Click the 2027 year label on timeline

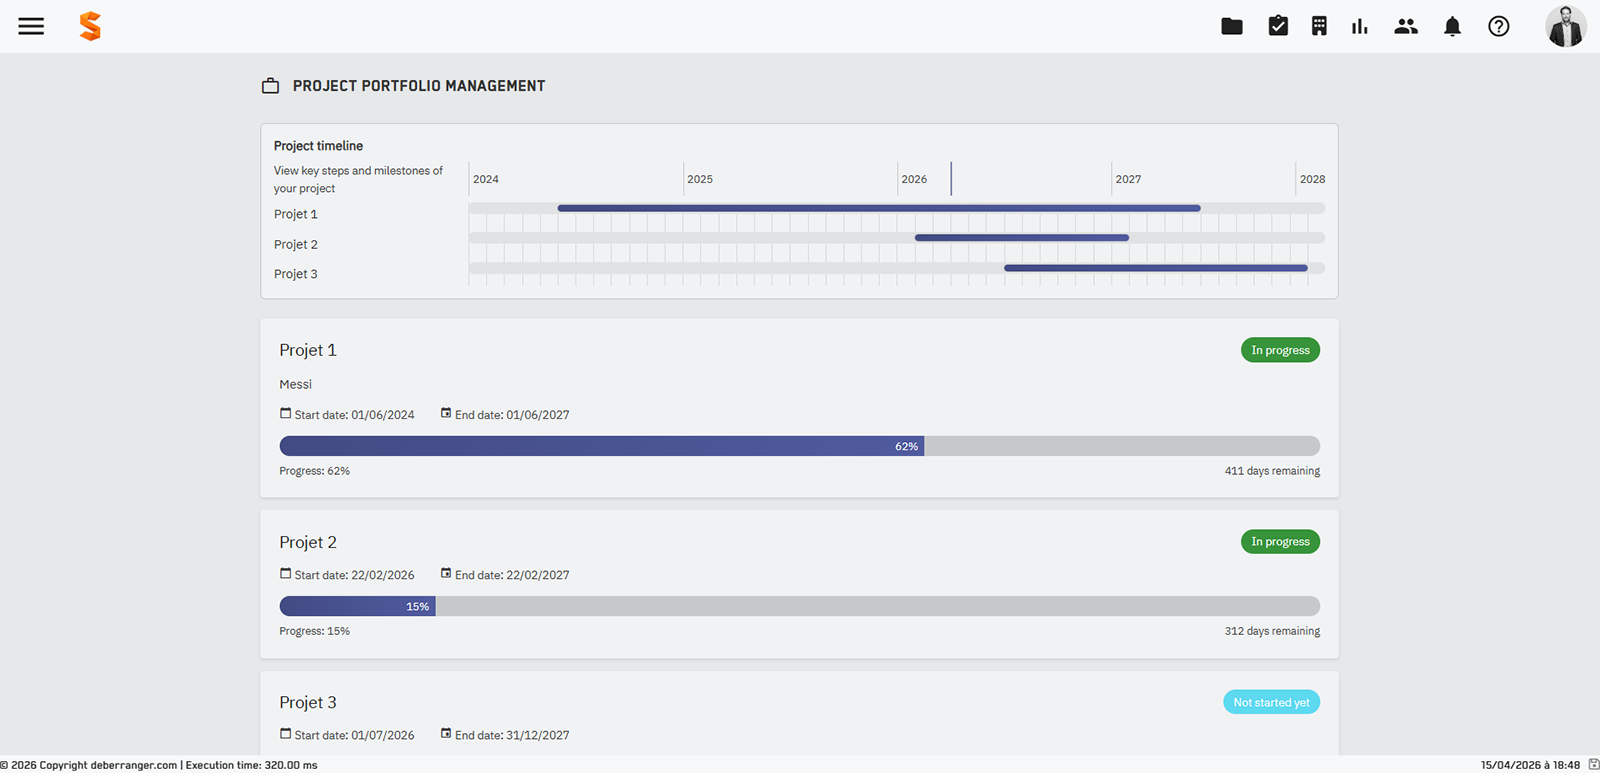point(1128,179)
